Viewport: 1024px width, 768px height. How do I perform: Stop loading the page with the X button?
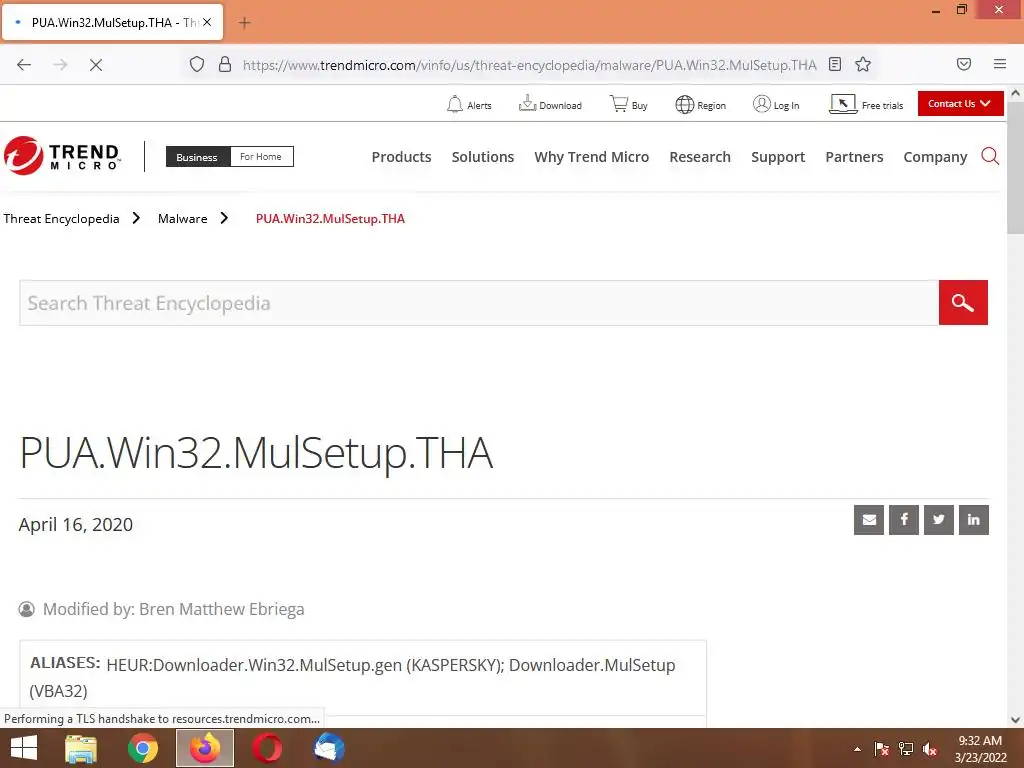tap(96, 65)
